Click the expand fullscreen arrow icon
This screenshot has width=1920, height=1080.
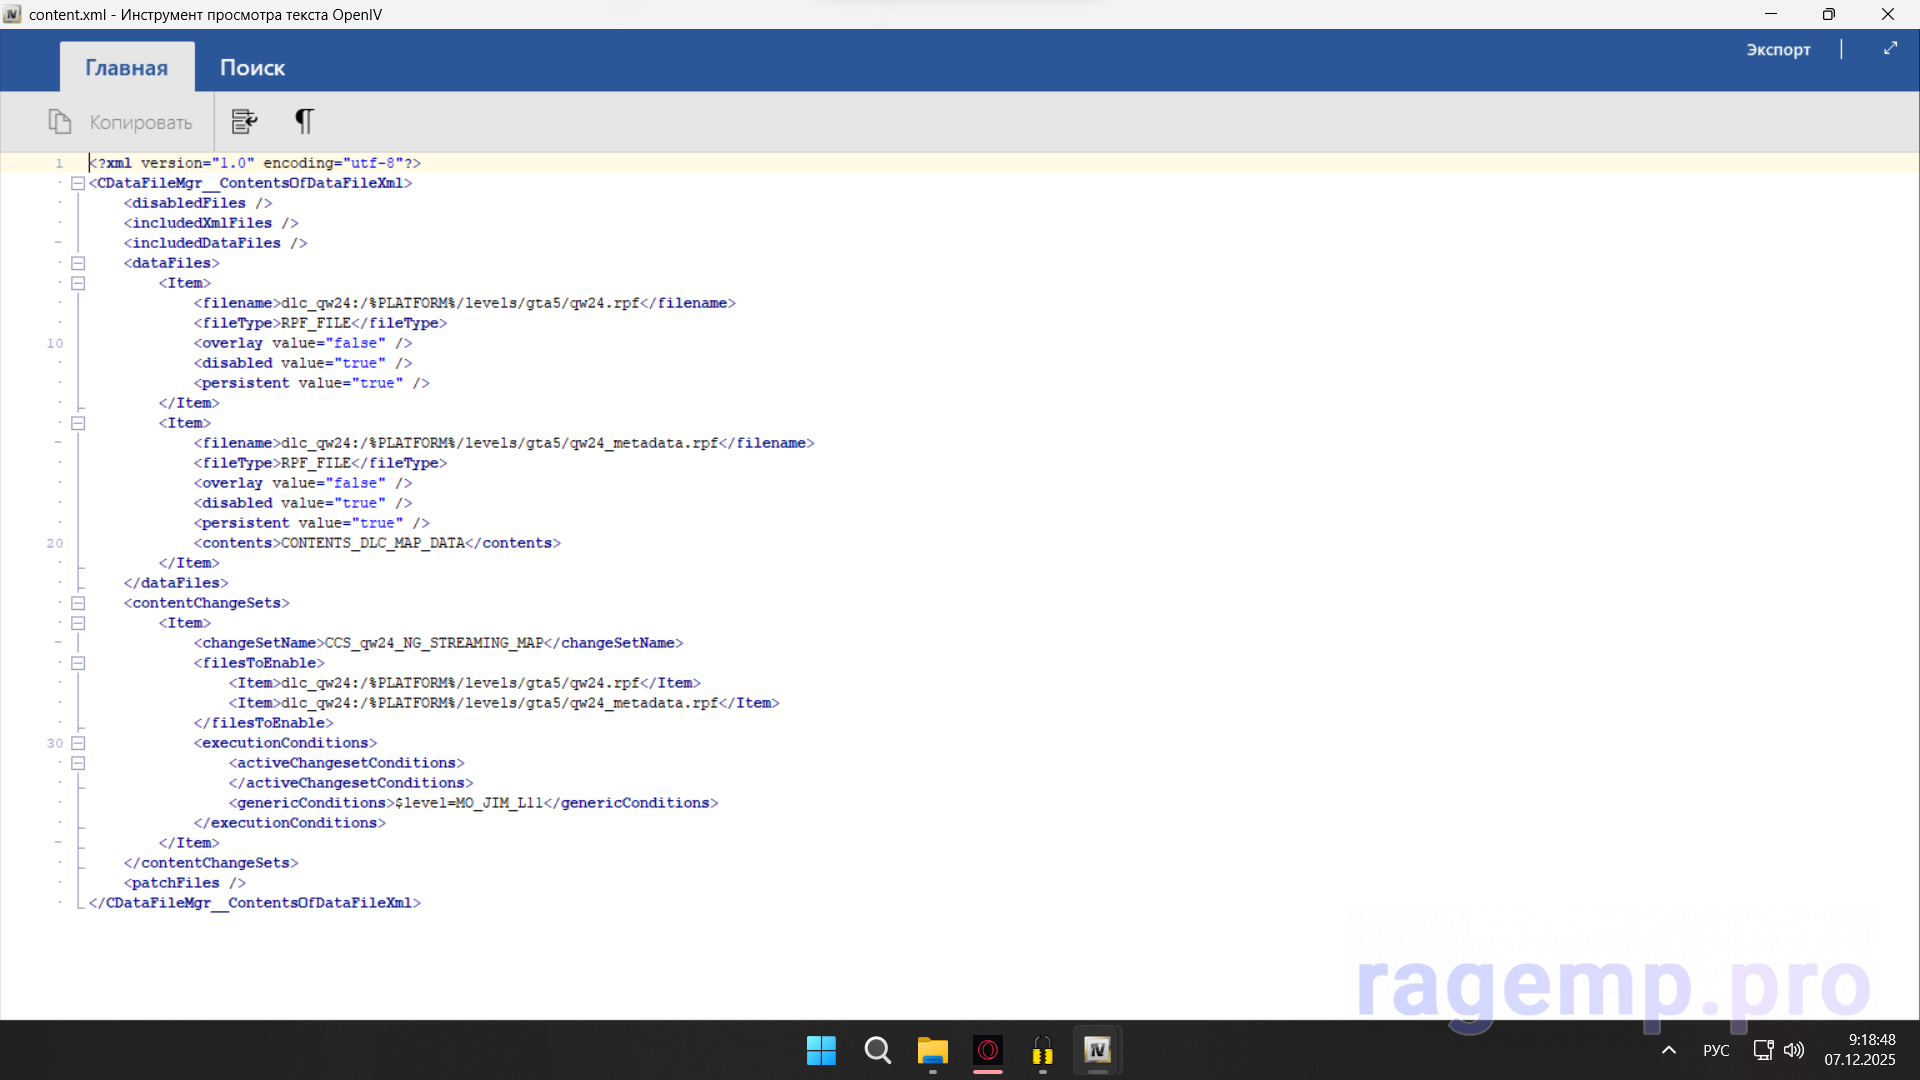click(x=1890, y=48)
